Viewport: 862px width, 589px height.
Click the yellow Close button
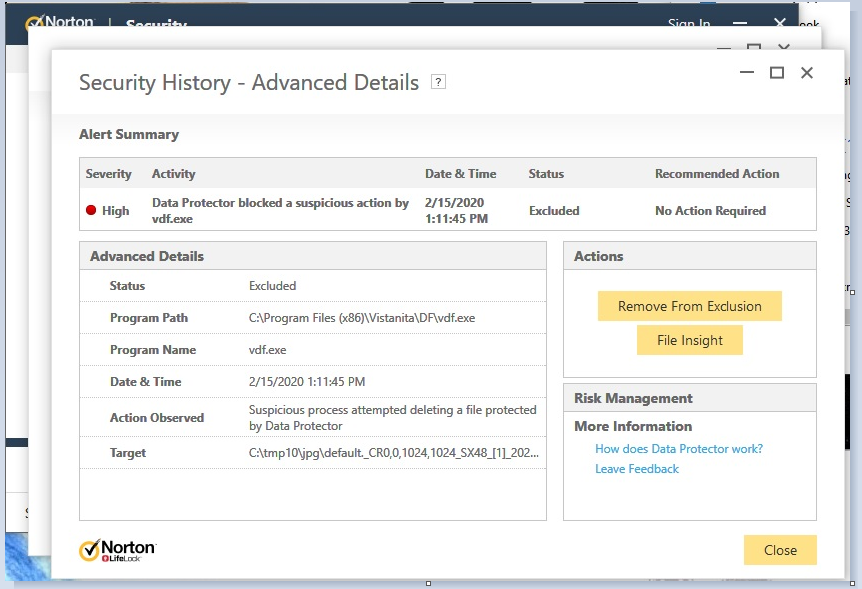(x=780, y=550)
